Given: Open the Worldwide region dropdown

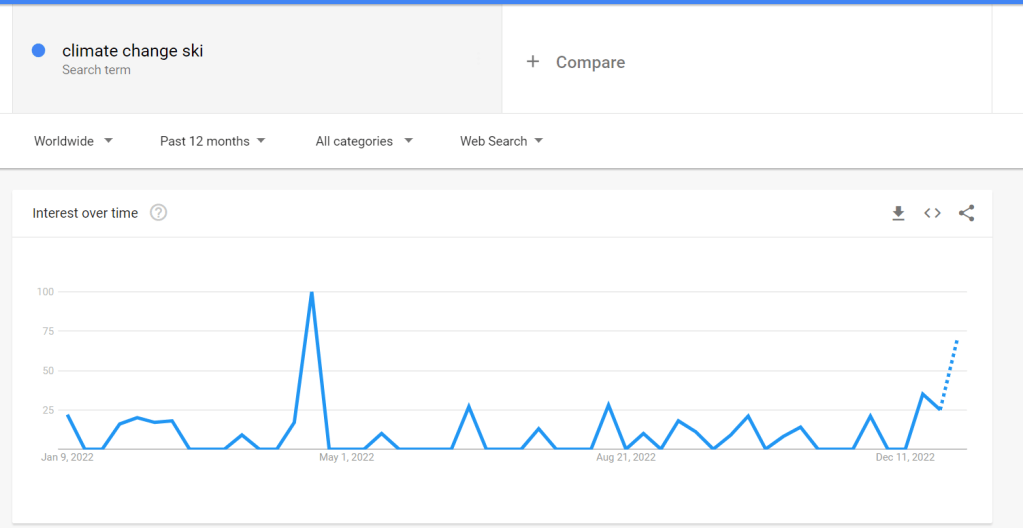Looking at the screenshot, I should pos(73,141).
